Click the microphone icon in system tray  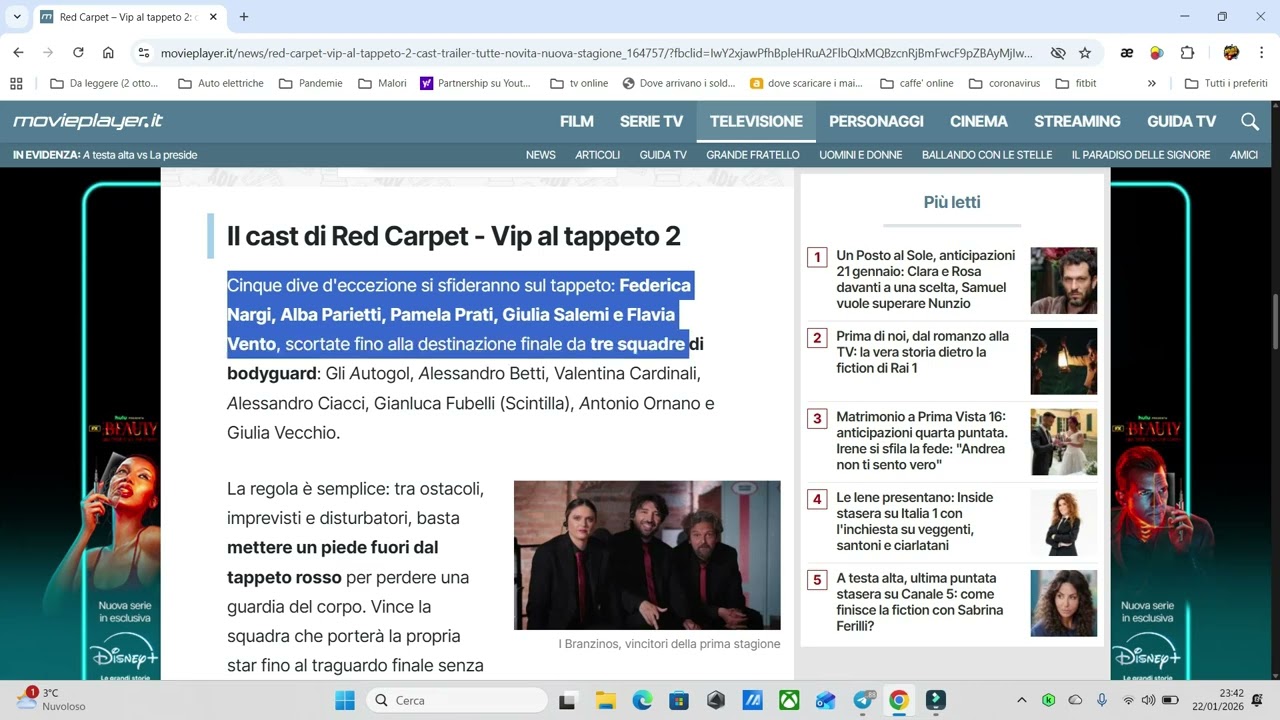[x=1102, y=700]
